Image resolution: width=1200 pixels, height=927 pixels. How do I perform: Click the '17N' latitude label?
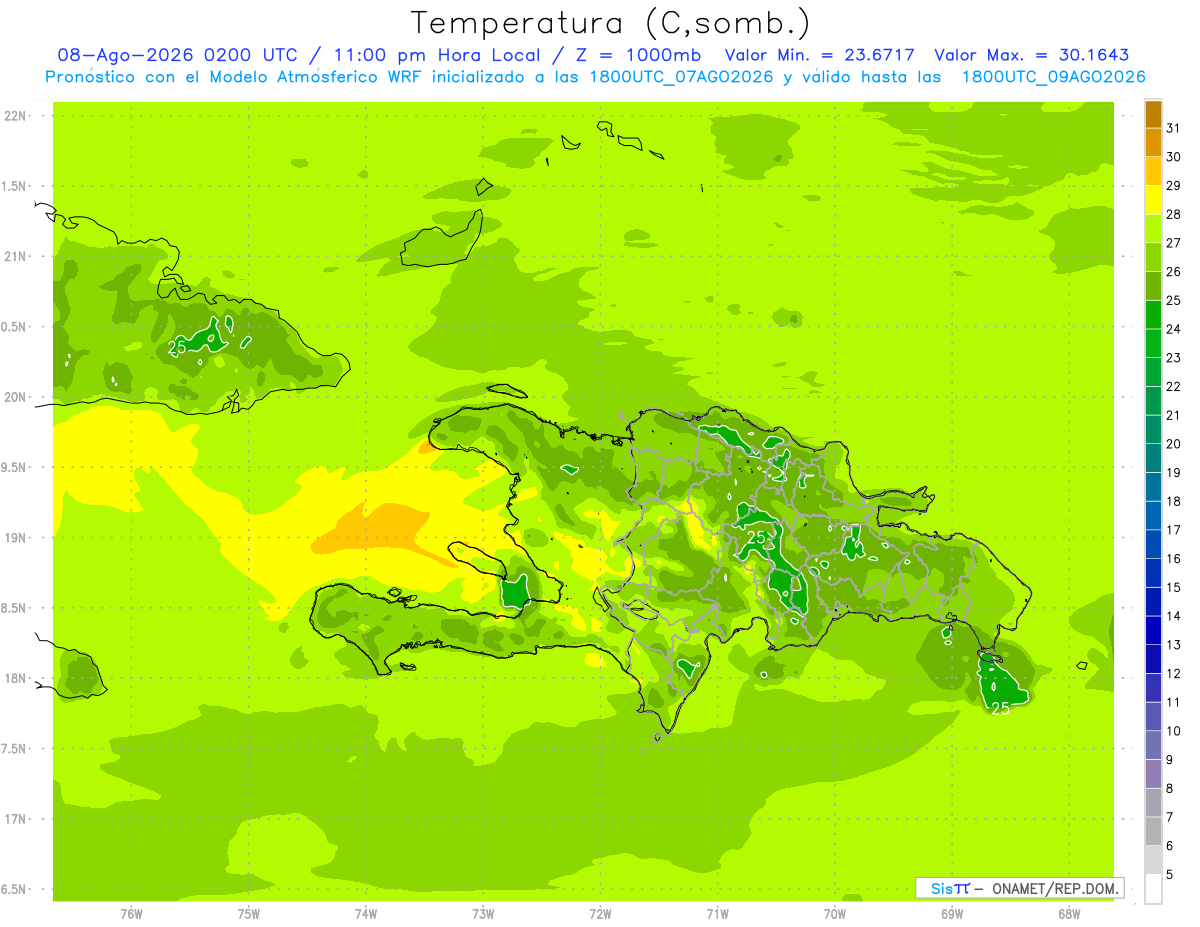coord(17,819)
